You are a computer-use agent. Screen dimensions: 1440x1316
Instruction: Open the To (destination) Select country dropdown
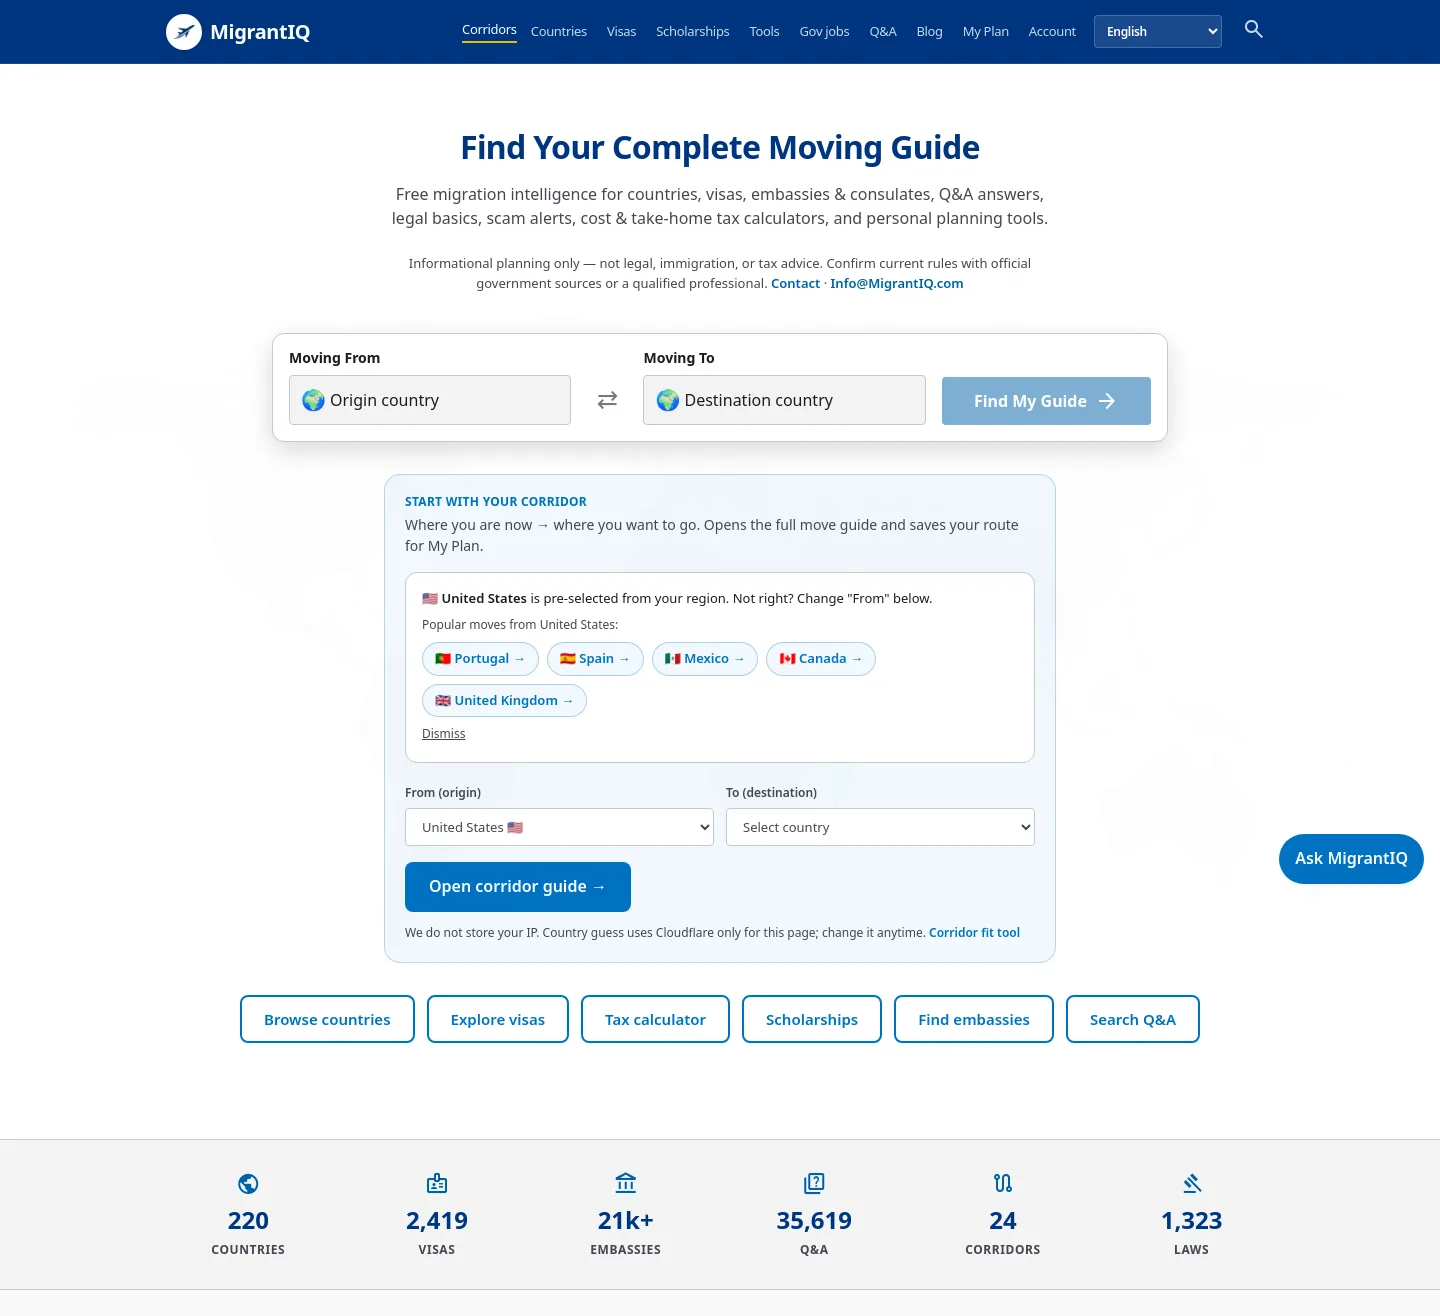pyautogui.click(x=880, y=827)
